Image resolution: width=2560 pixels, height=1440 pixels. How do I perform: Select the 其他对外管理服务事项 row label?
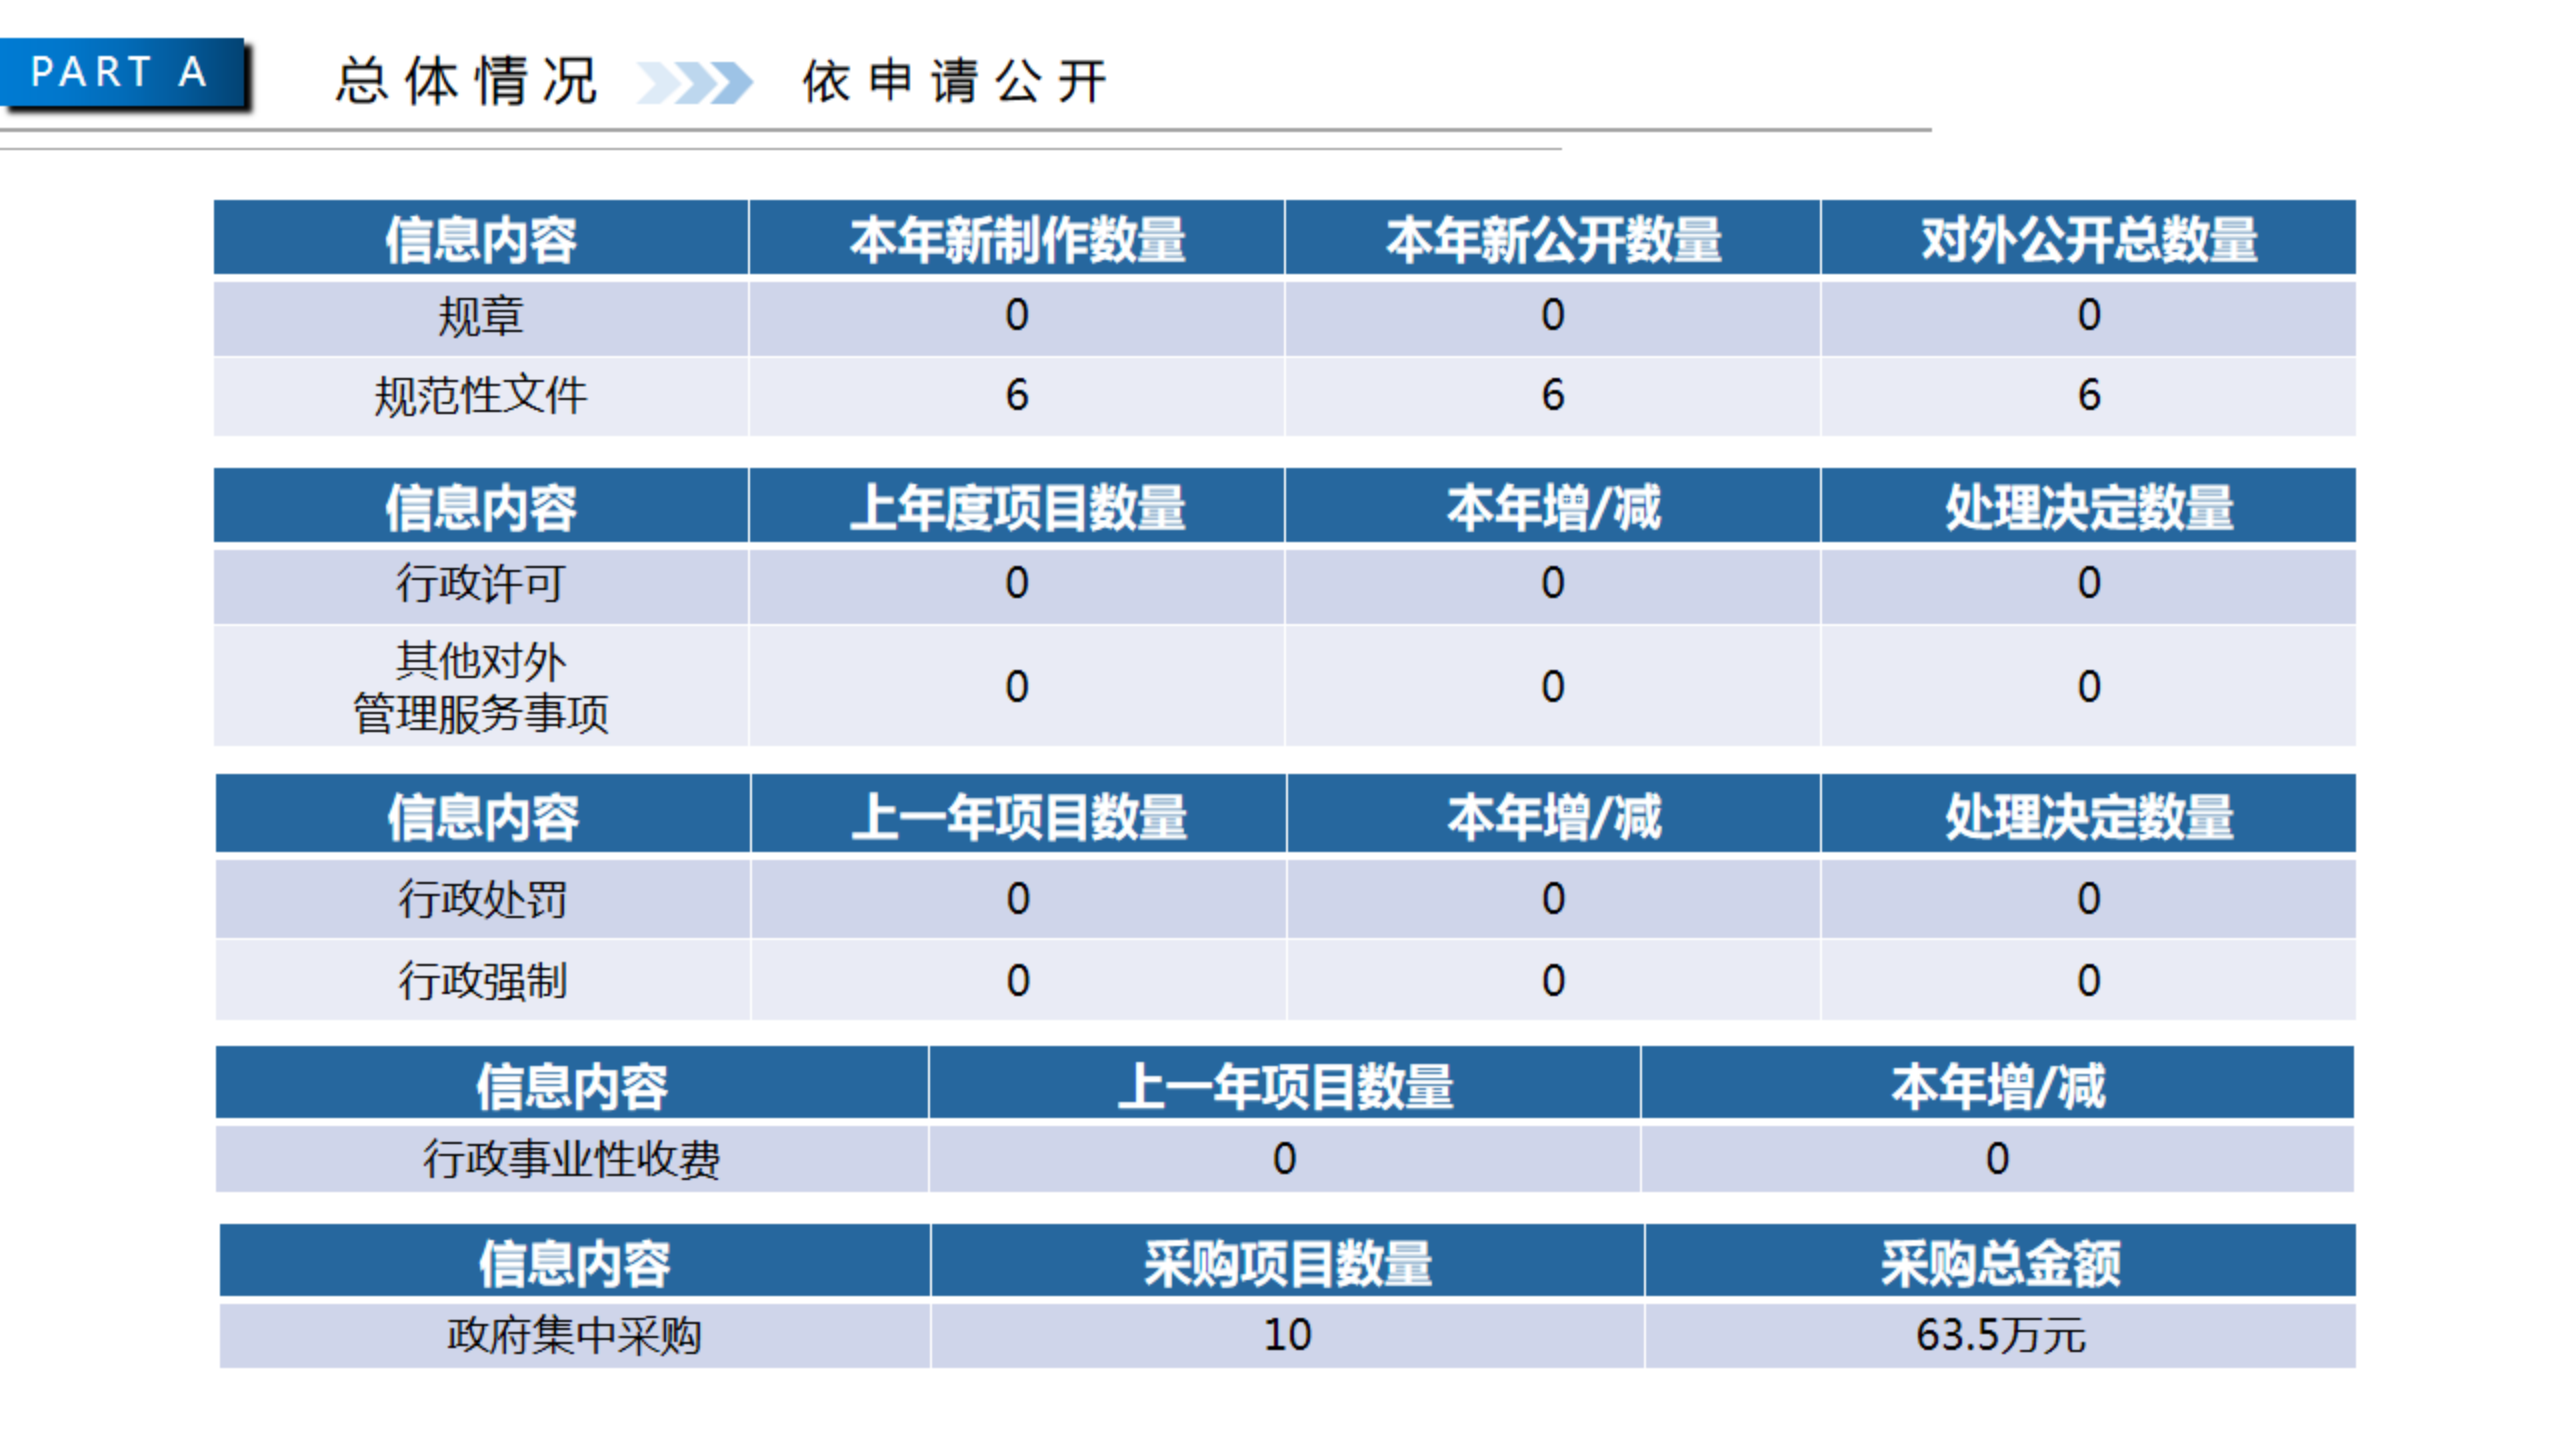[481, 687]
